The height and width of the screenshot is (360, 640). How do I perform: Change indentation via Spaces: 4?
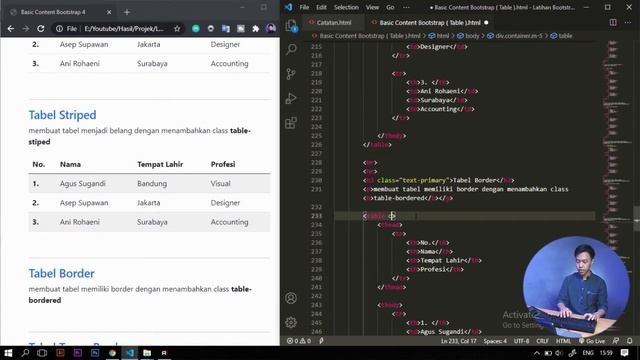point(495,341)
